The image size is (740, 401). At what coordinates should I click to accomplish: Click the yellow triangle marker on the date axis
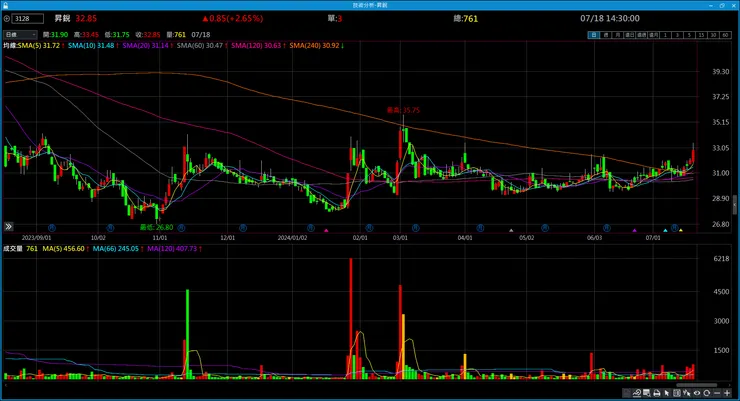pyautogui.click(x=681, y=230)
